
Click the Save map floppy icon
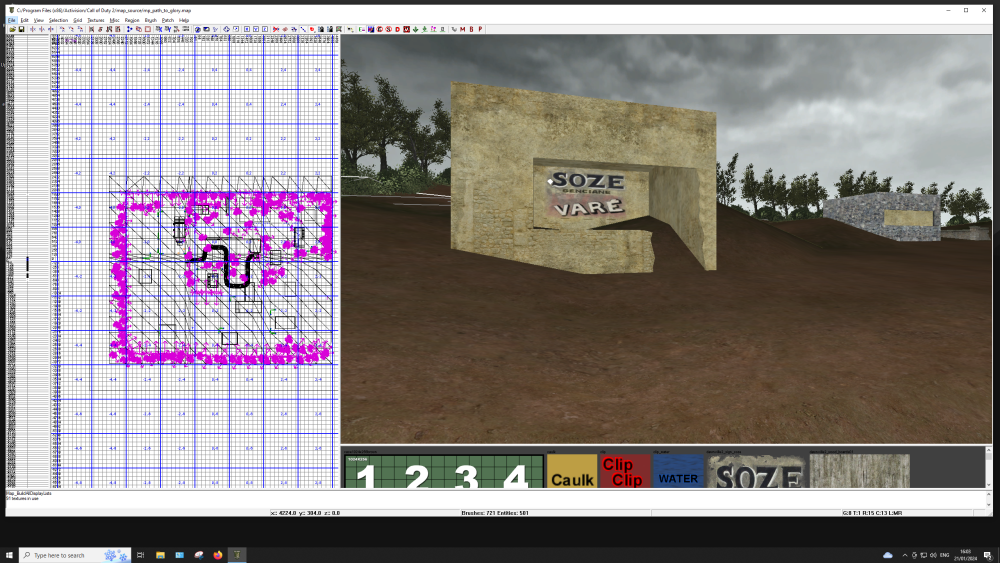[21, 29]
